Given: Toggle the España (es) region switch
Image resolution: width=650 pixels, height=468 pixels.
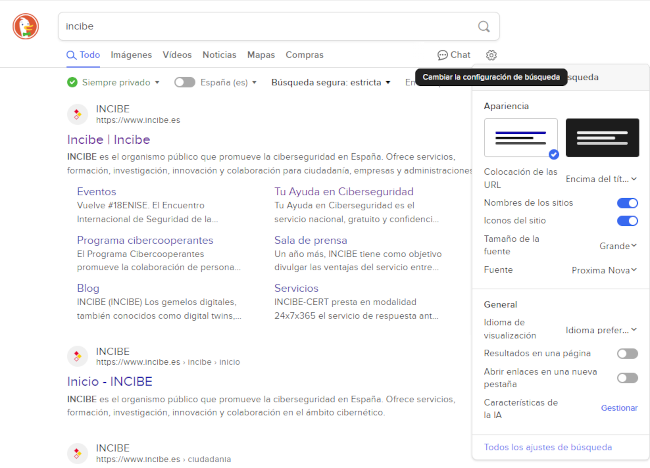Looking at the screenshot, I should tap(184, 82).
